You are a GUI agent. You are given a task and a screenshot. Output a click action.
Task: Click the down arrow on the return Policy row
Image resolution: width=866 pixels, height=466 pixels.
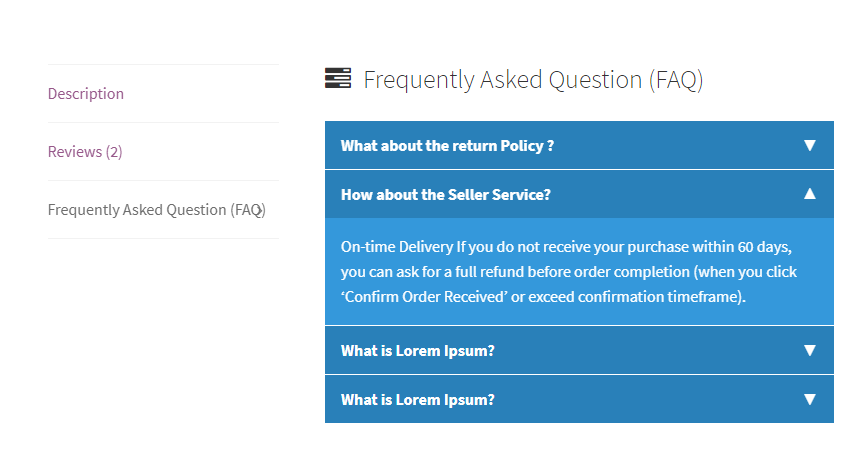(810, 145)
